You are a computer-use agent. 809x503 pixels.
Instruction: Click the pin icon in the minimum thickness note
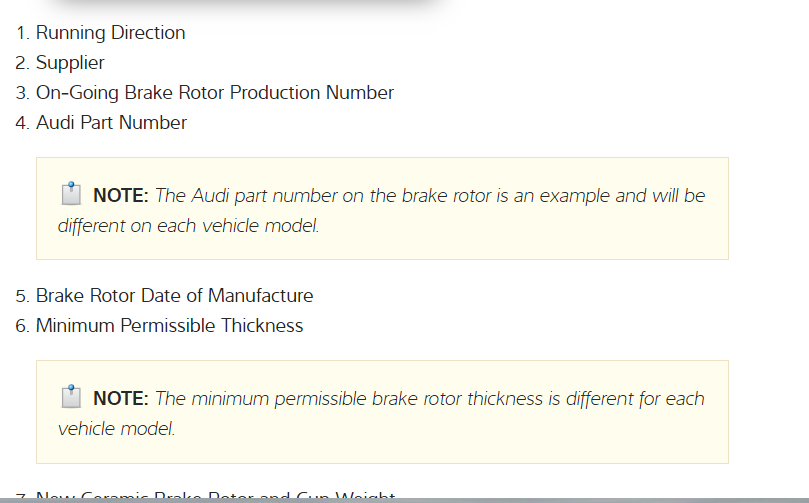70,397
